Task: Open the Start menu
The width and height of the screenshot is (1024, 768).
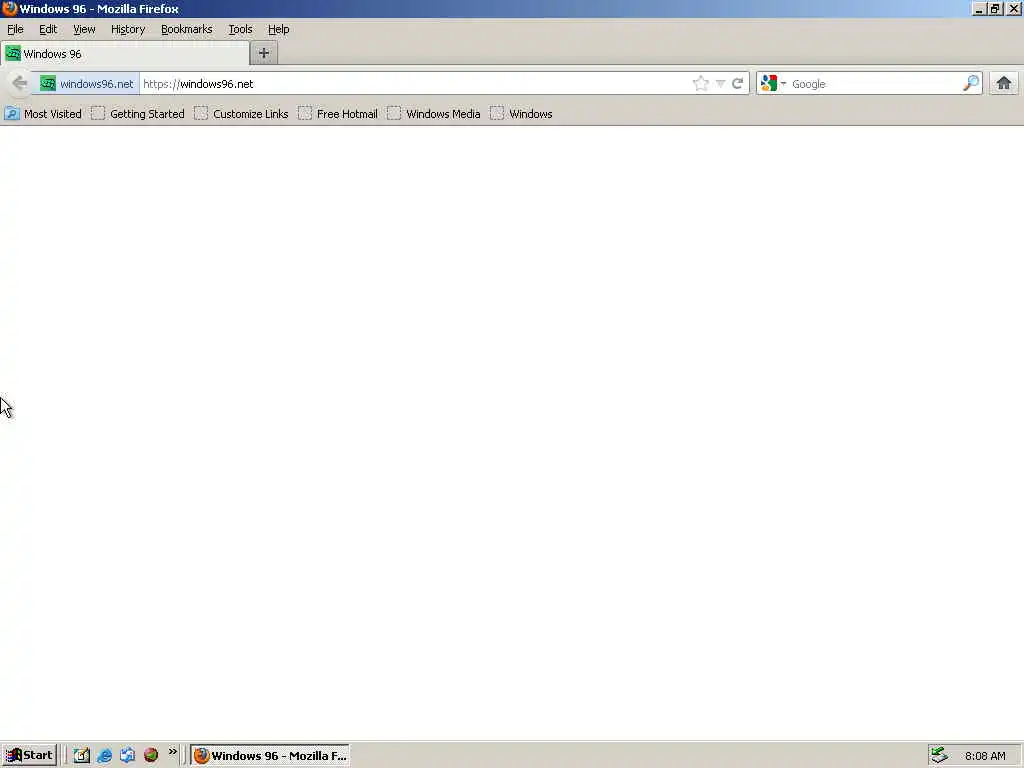Action: tap(29, 756)
